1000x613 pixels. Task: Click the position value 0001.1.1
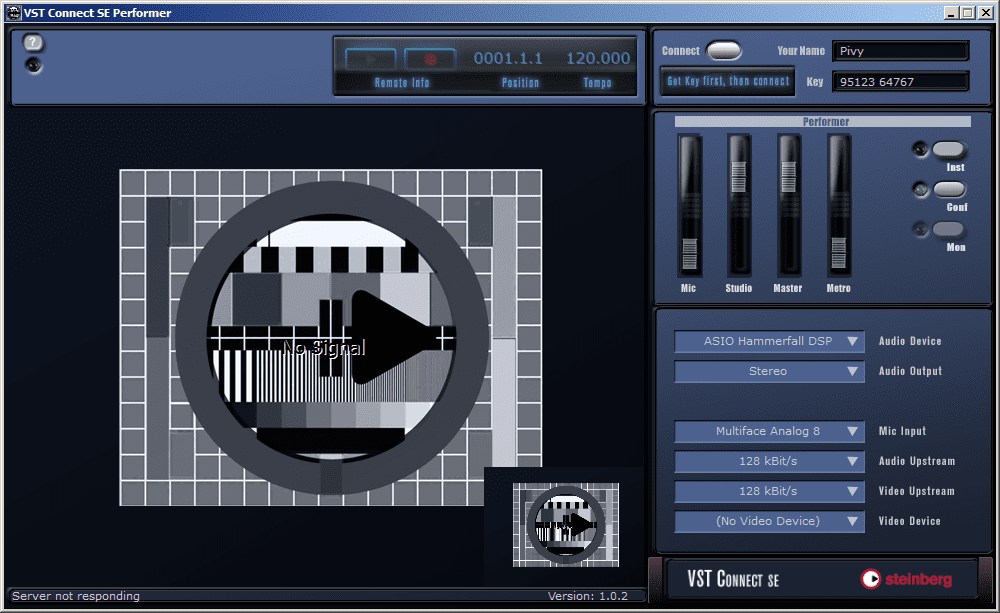click(x=508, y=59)
